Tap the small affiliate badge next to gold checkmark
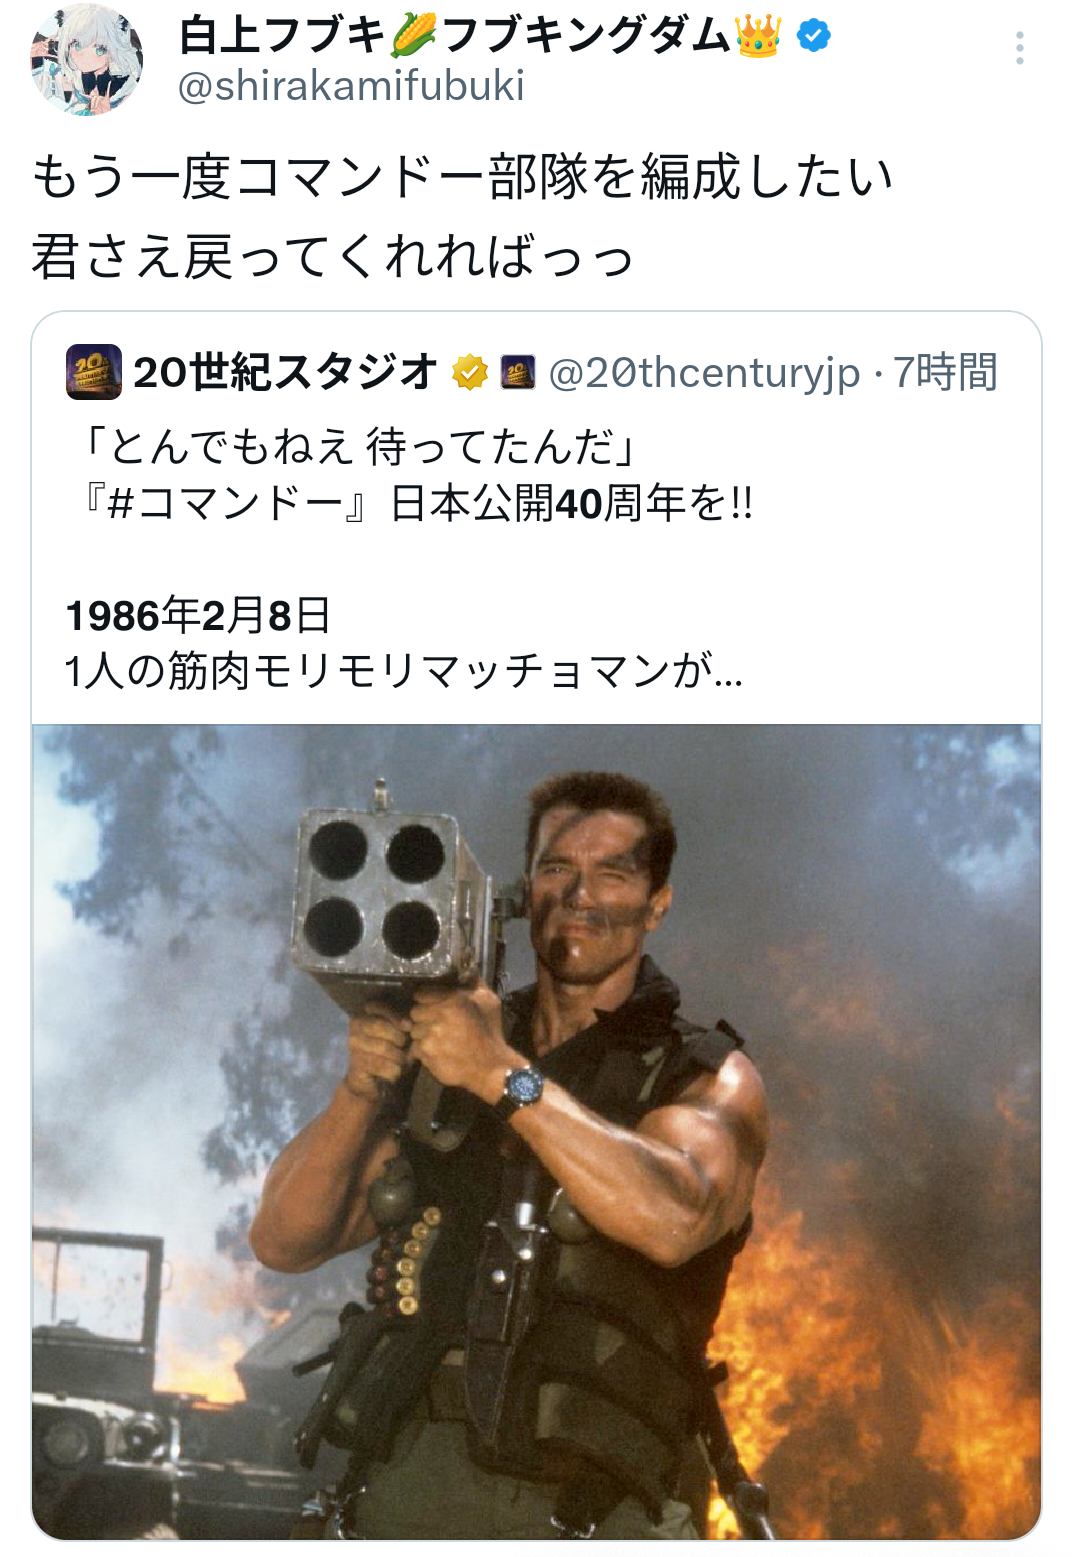 (518, 372)
